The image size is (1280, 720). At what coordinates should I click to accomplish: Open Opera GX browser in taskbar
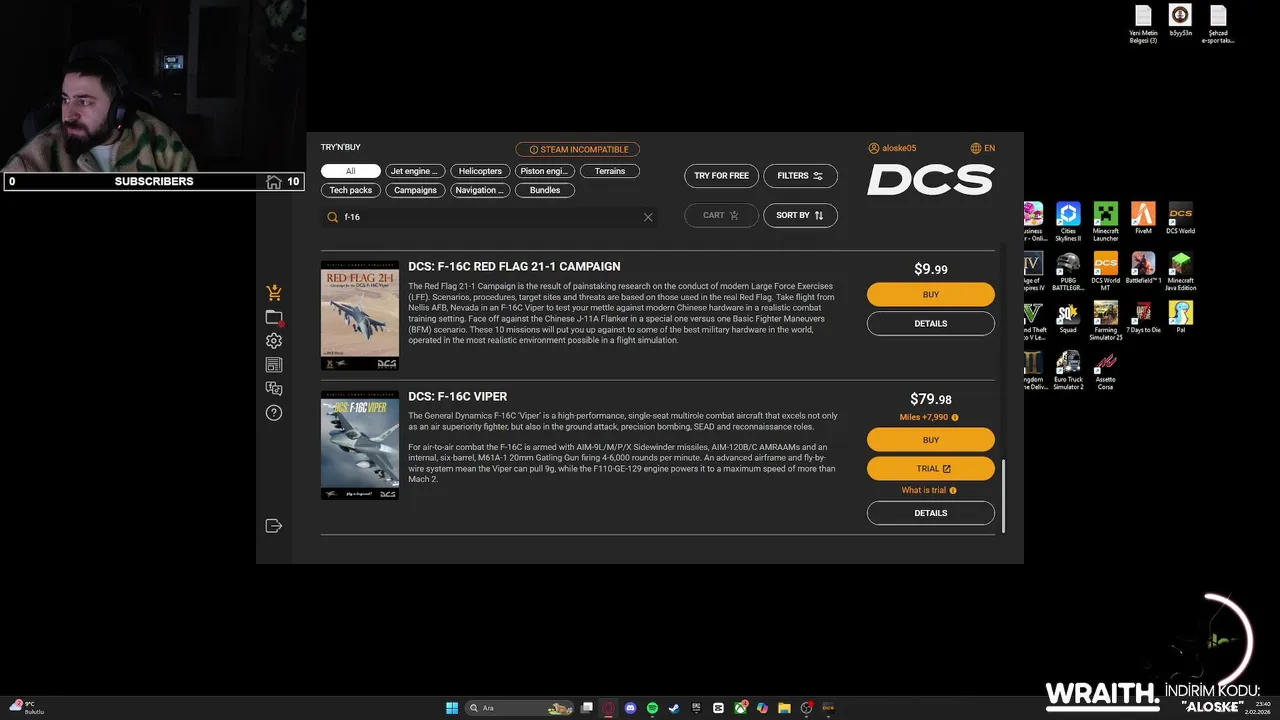pyautogui.click(x=608, y=708)
